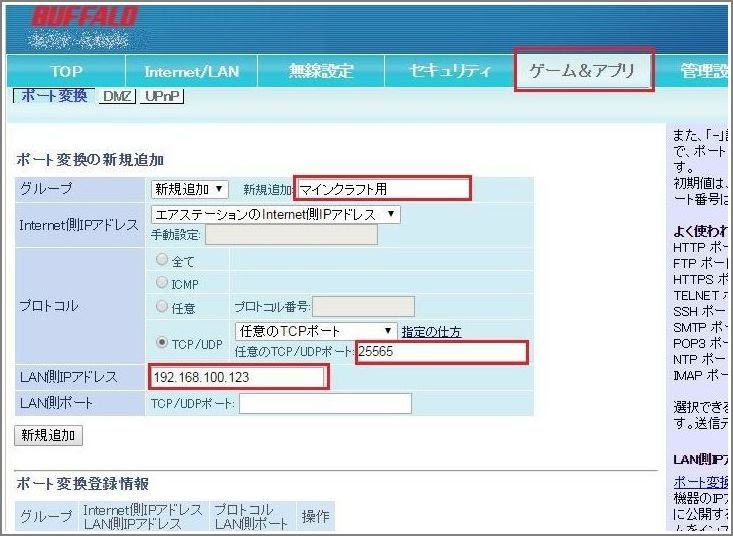Click the BUFFALO logo
Screen dimensions: 733x536
click(85, 17)
